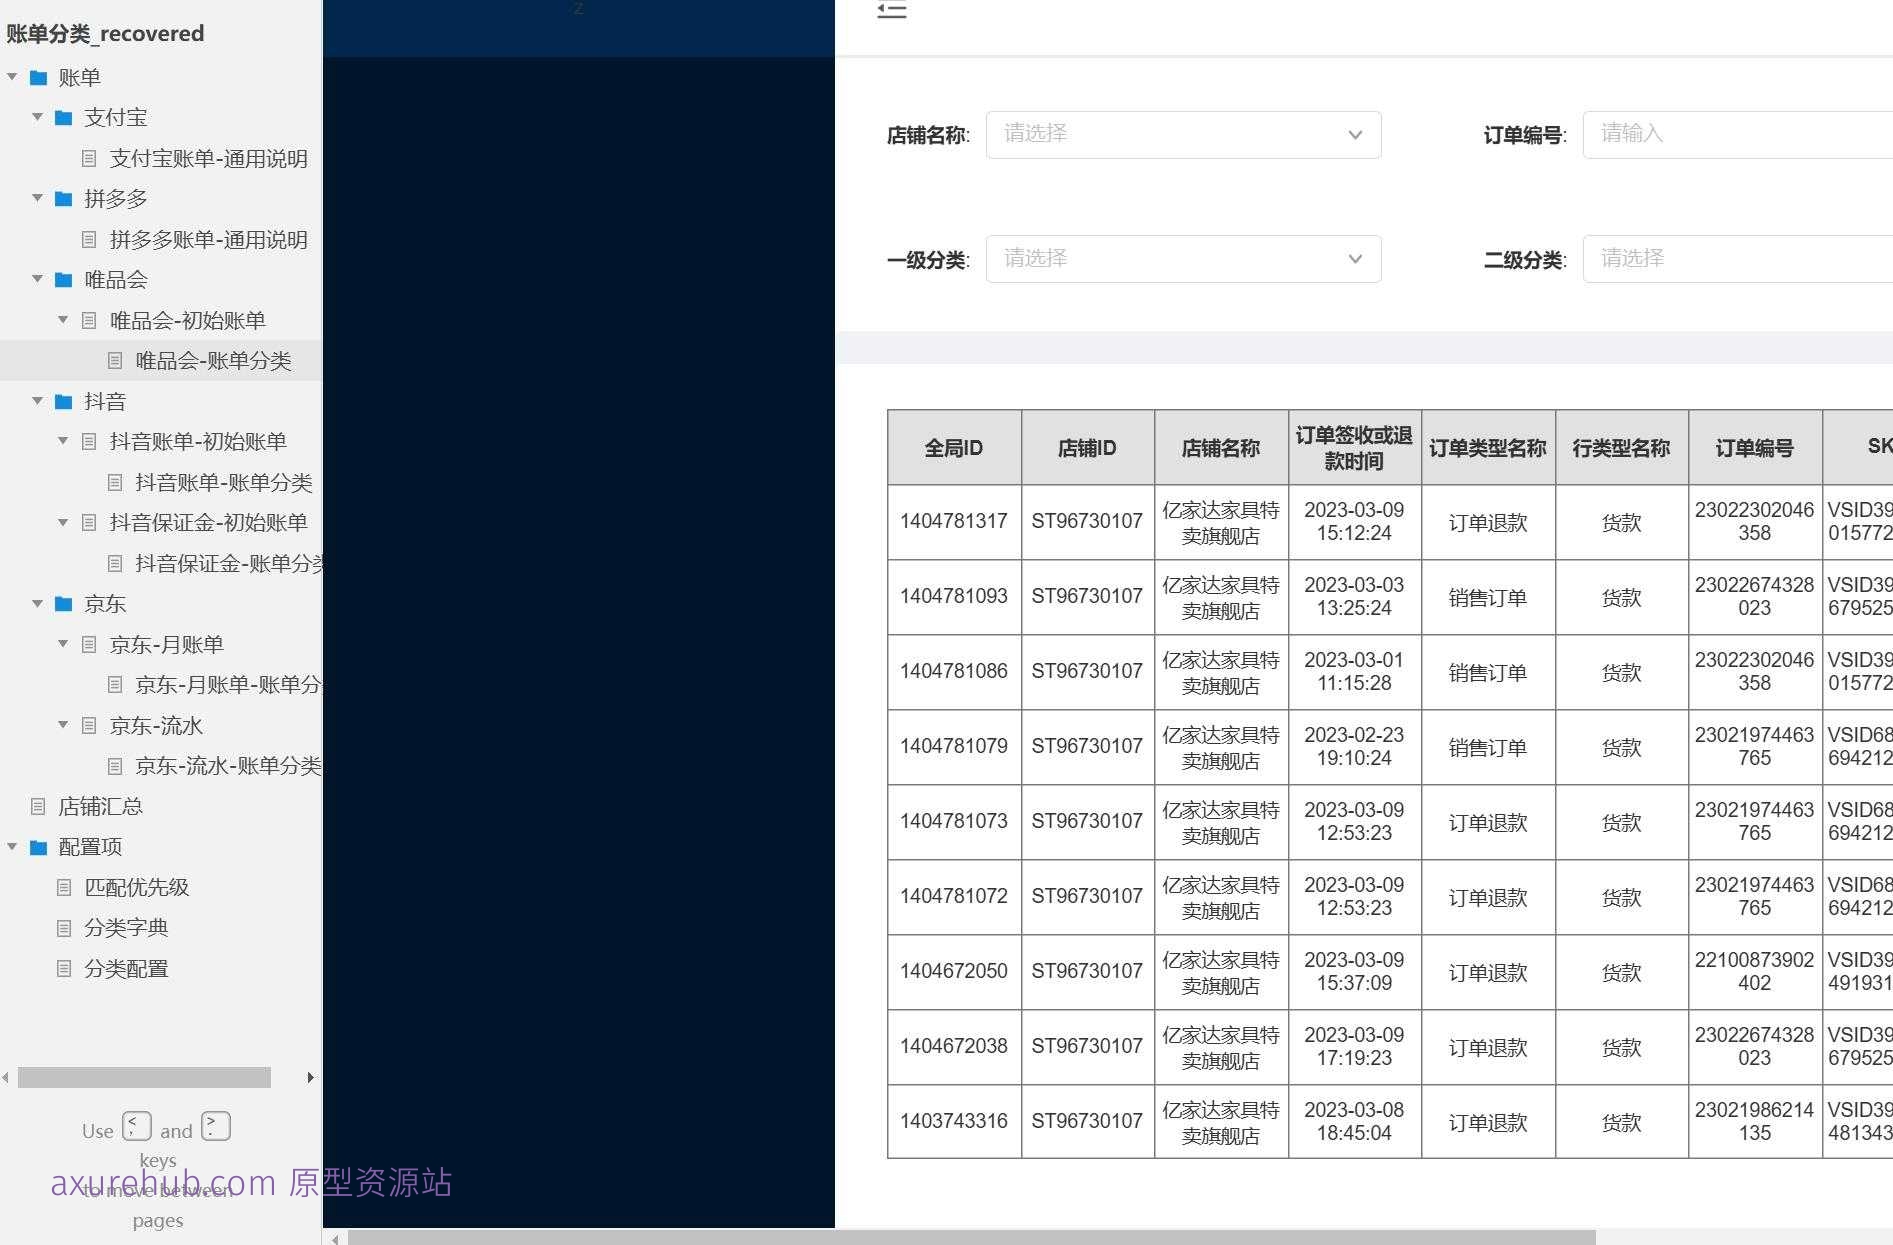Viewport: 1893px width, 1245px height.
Task: Collapse the 抖音 folder arrow
Action: tap(38, 401)
